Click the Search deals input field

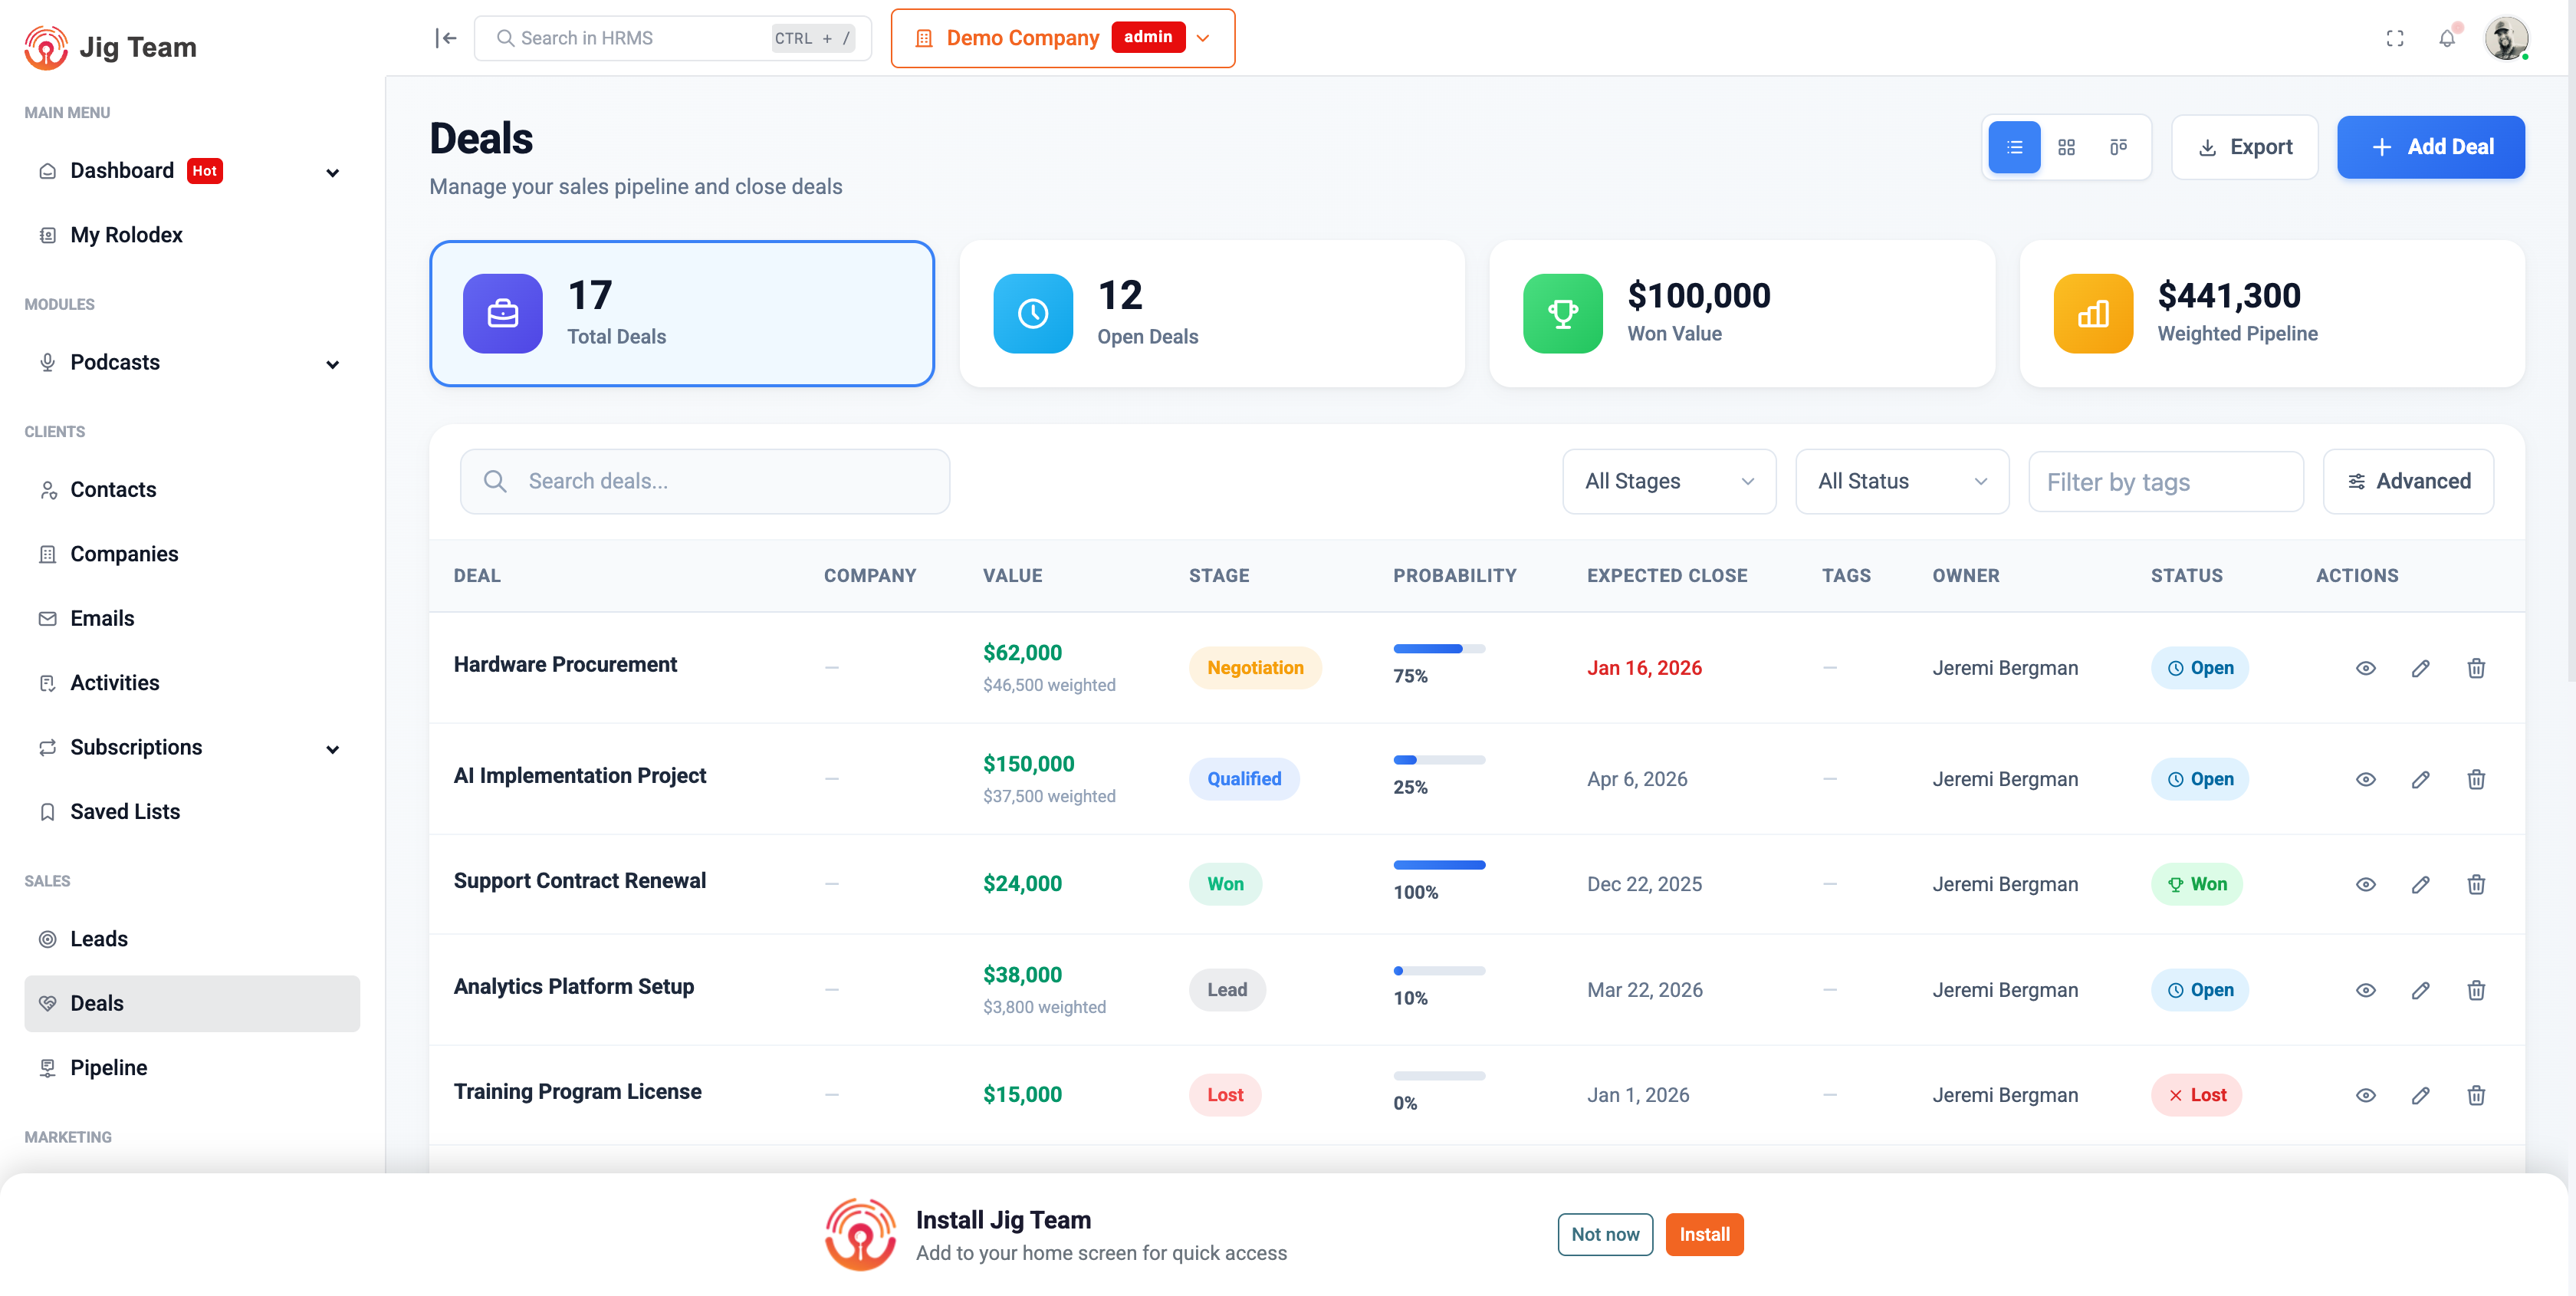click(x=705, y=482)
